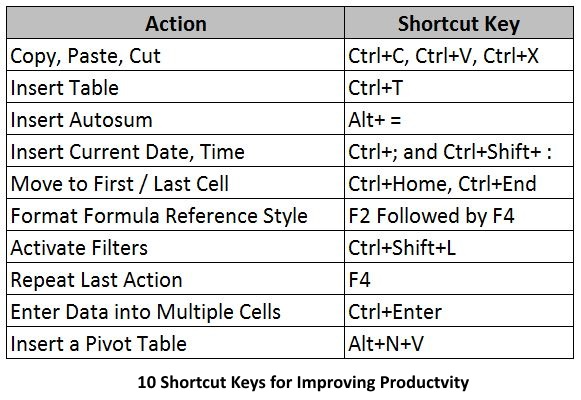Select the Repeat Last Action cell
The image size is (581, 400).
coord(176,279)
